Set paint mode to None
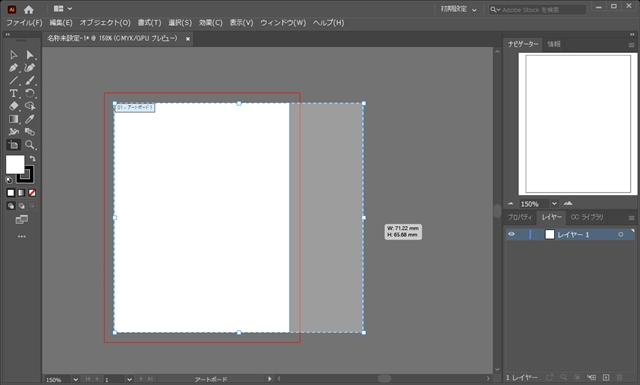This screenshot has height=385, width=640. [32, 193]
